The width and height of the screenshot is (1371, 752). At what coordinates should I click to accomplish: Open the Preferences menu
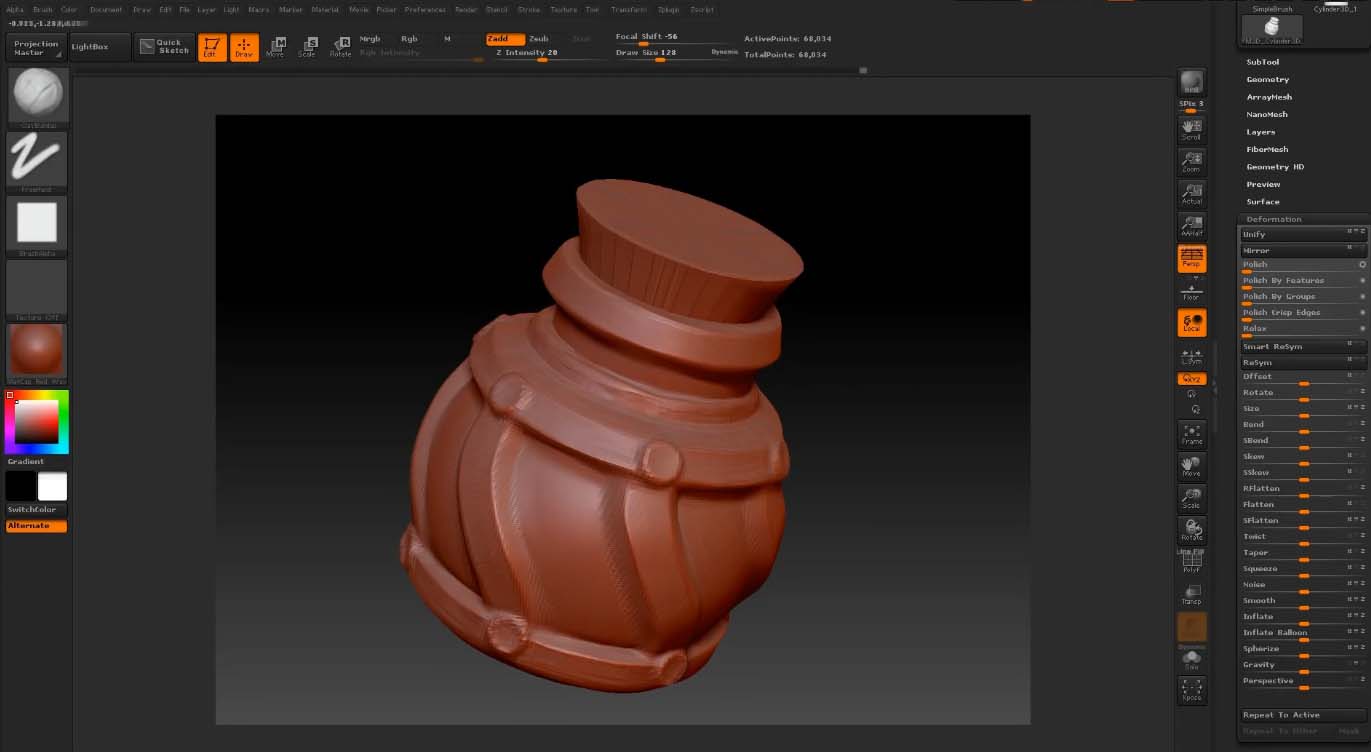pyautogui.click(x=425, y=9)
